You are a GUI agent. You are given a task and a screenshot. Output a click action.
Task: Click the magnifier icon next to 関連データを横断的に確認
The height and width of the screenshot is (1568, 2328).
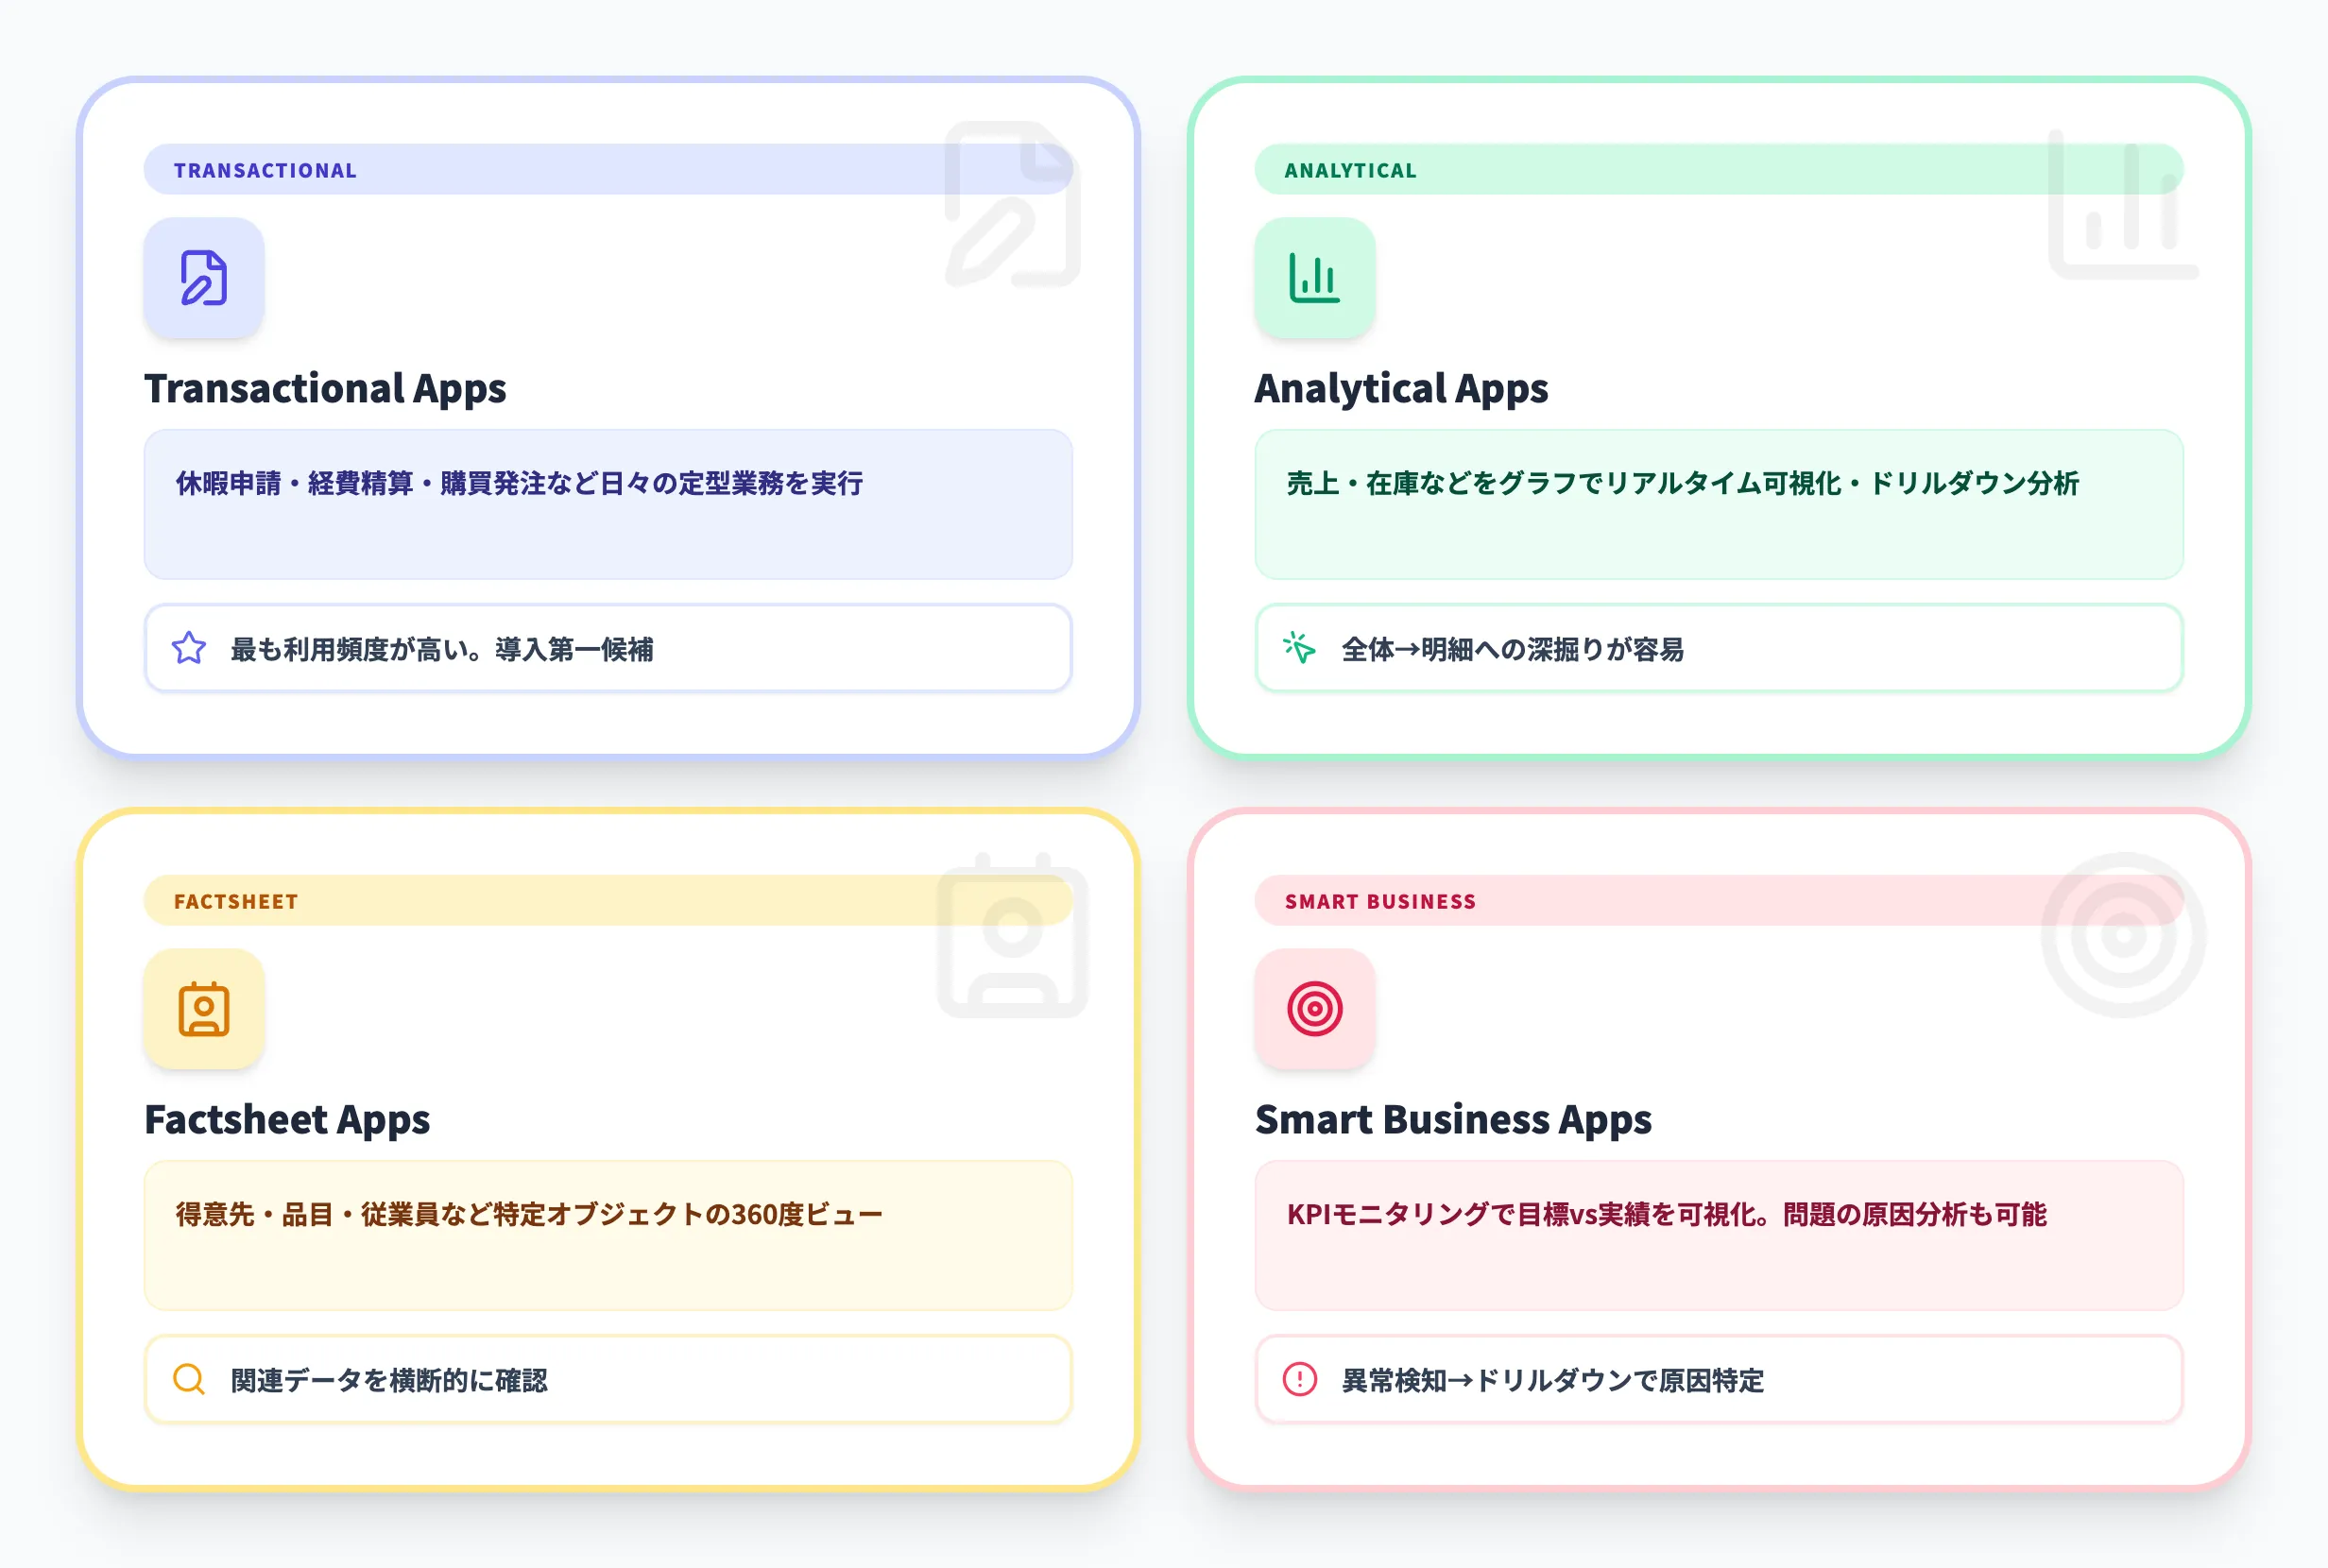(x=188, y=1380)
